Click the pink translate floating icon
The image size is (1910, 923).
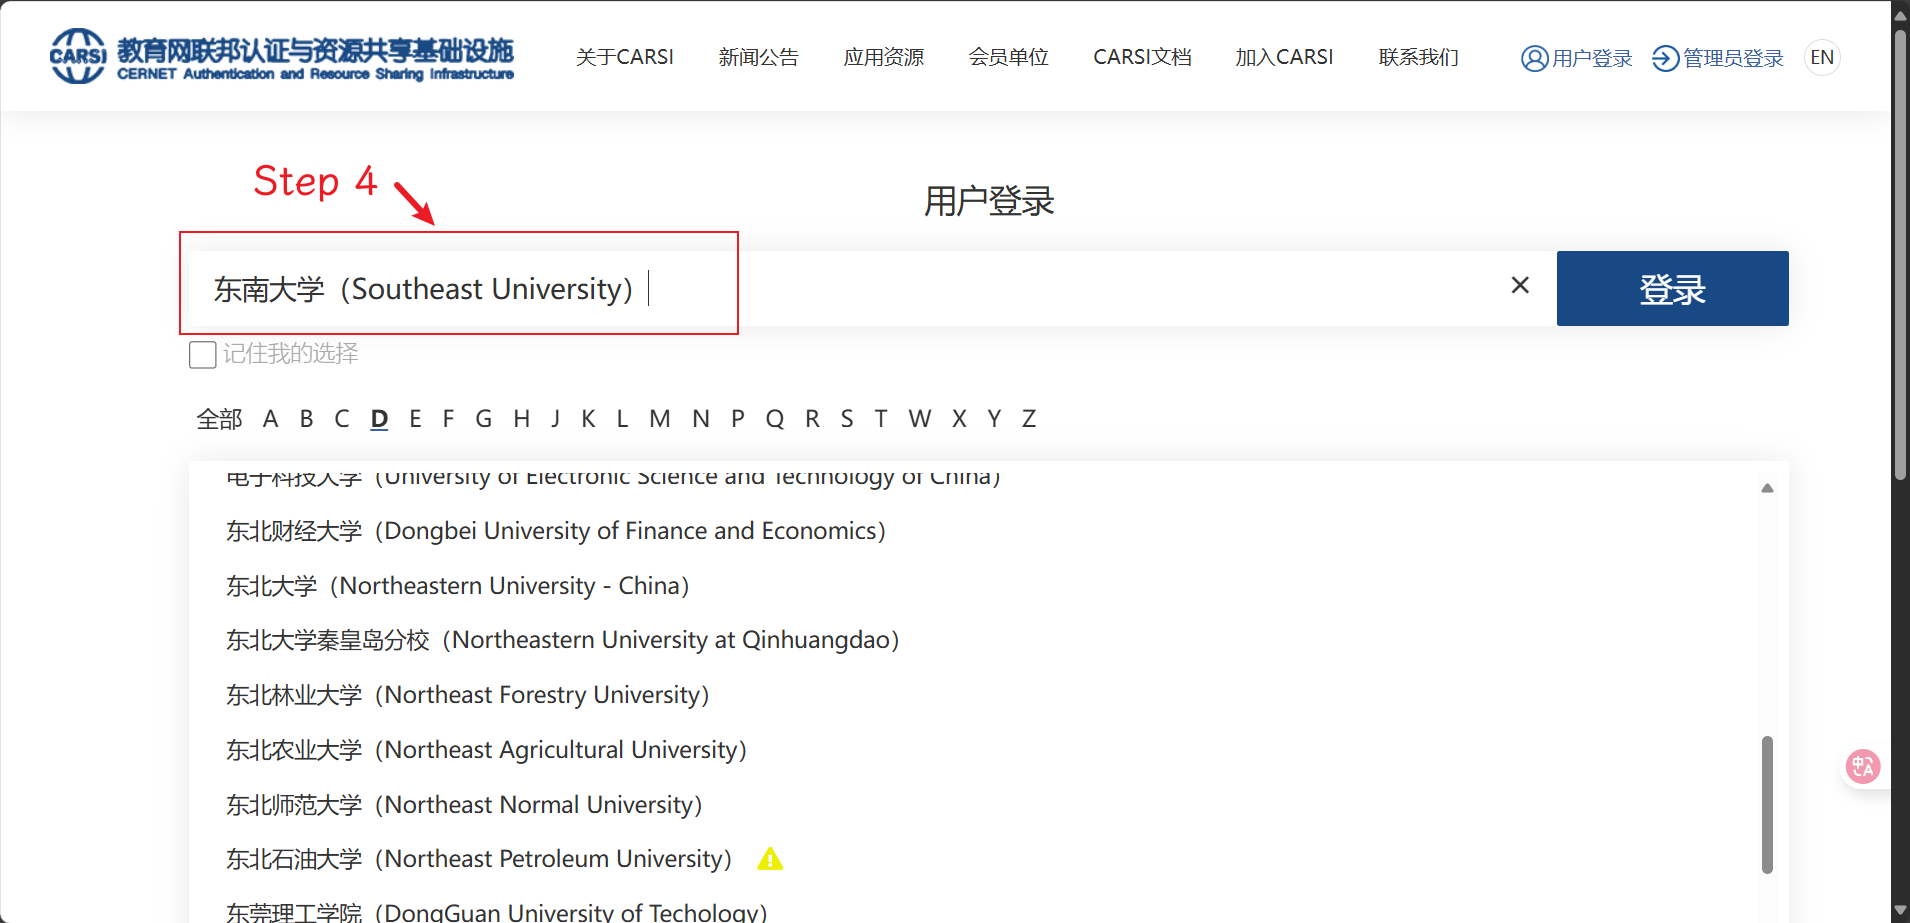coord(1862,767)
